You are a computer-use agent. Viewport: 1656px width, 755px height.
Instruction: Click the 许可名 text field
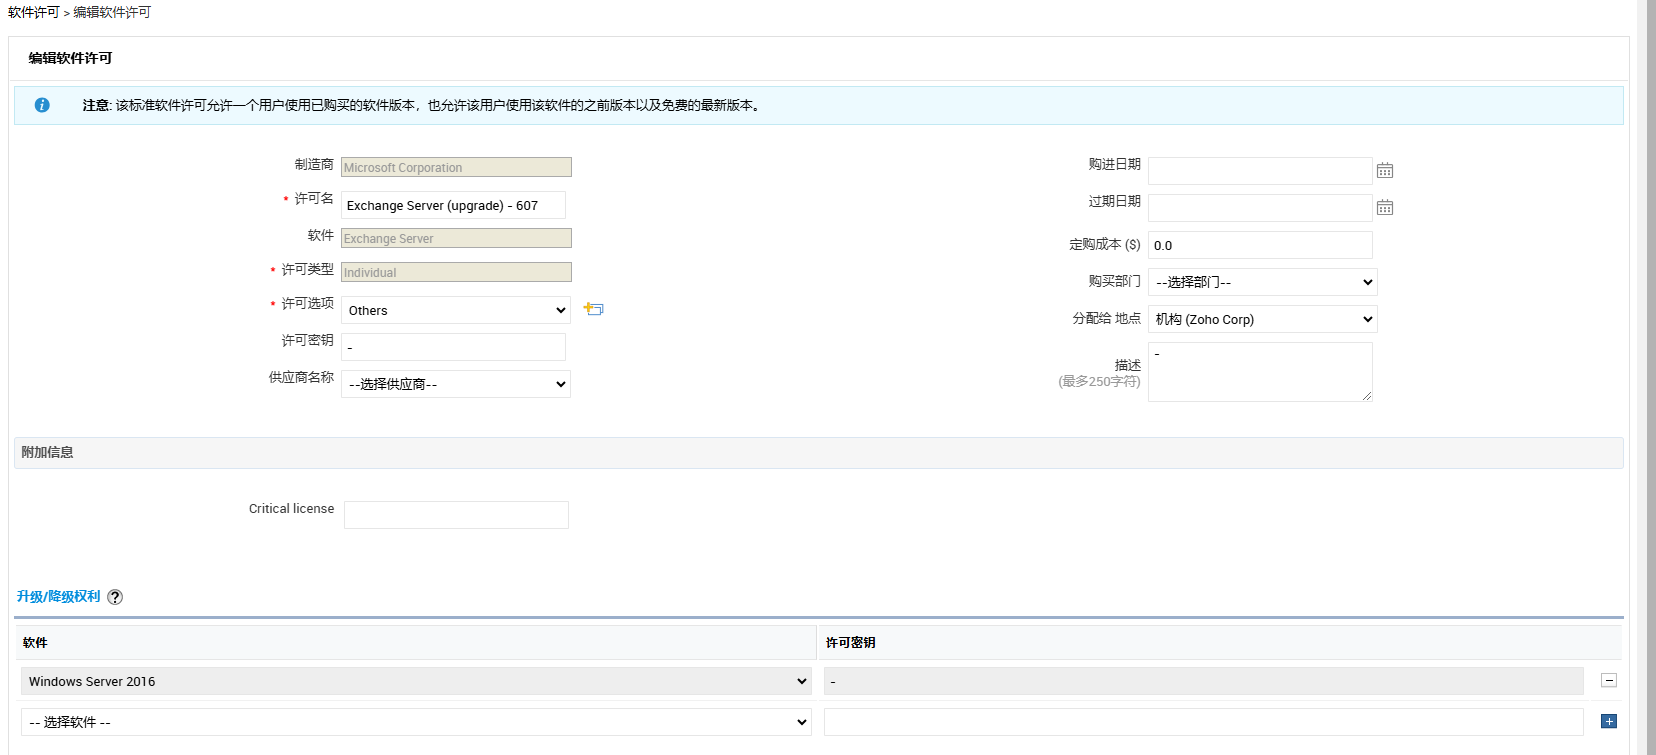pyautogui.click(x=453, y=205)
